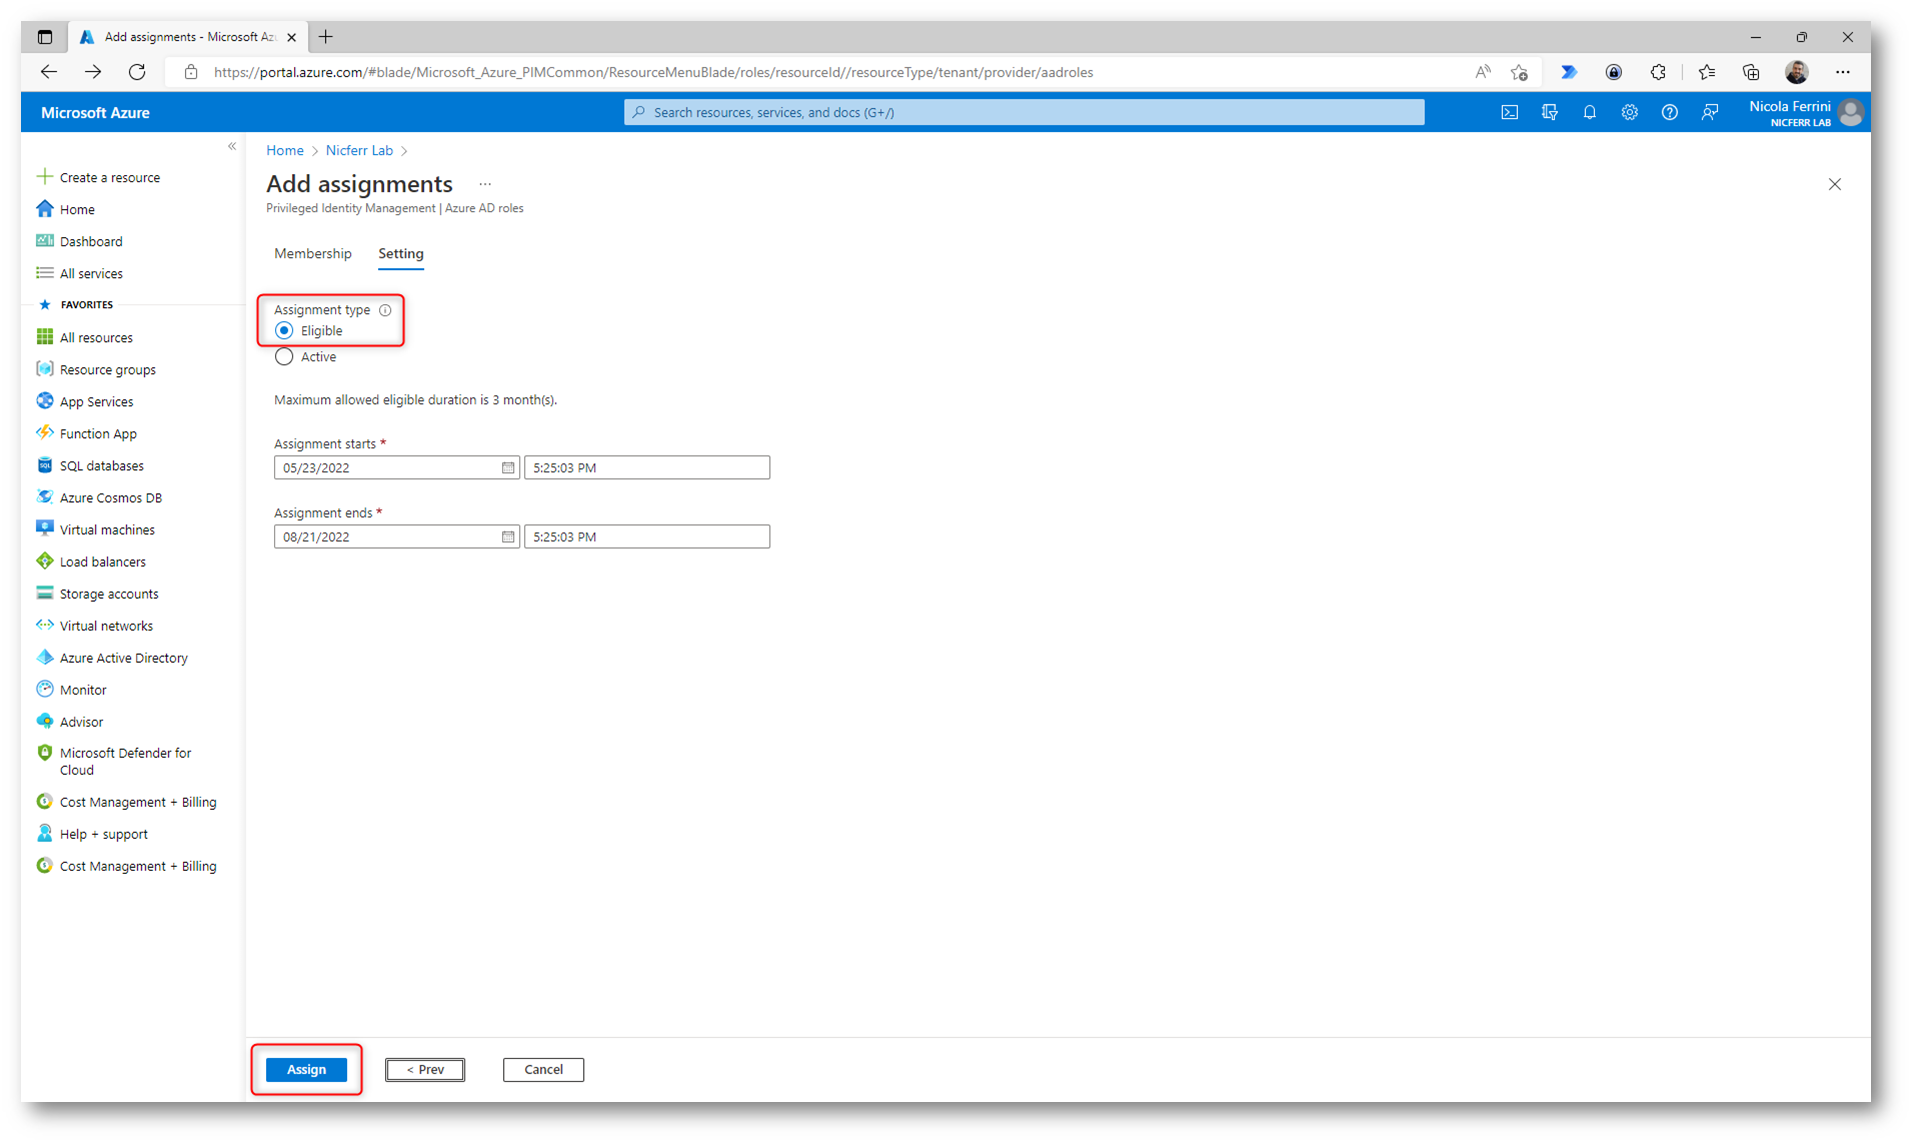Open Advisor in the sidebar
The width and height of the screenshot is (1913, 1144).
81,721
